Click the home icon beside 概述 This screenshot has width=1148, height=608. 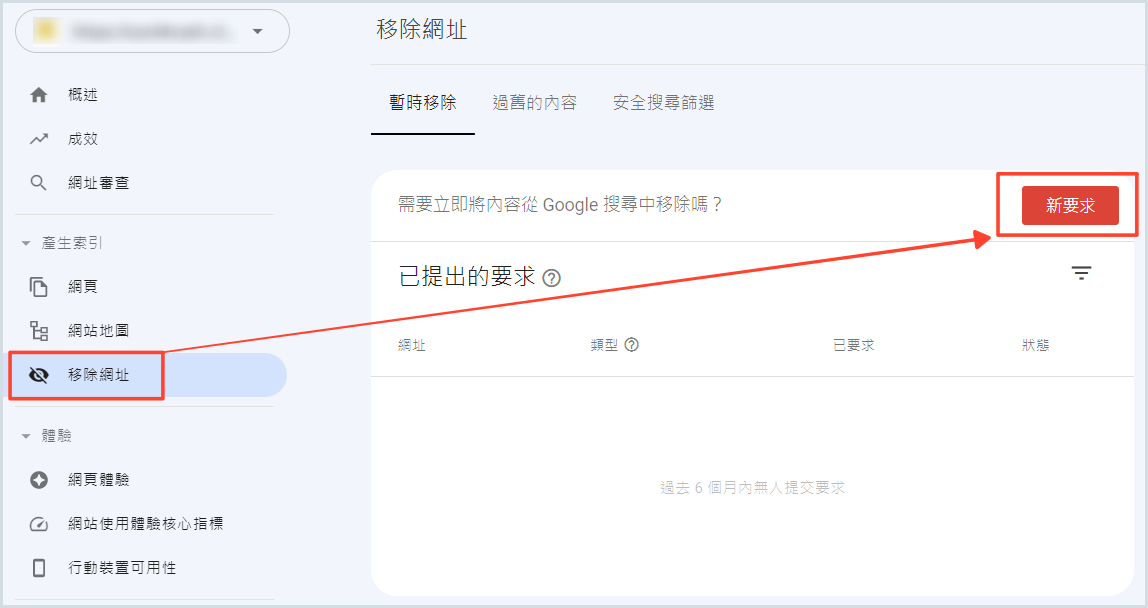[x=39, y=95]
